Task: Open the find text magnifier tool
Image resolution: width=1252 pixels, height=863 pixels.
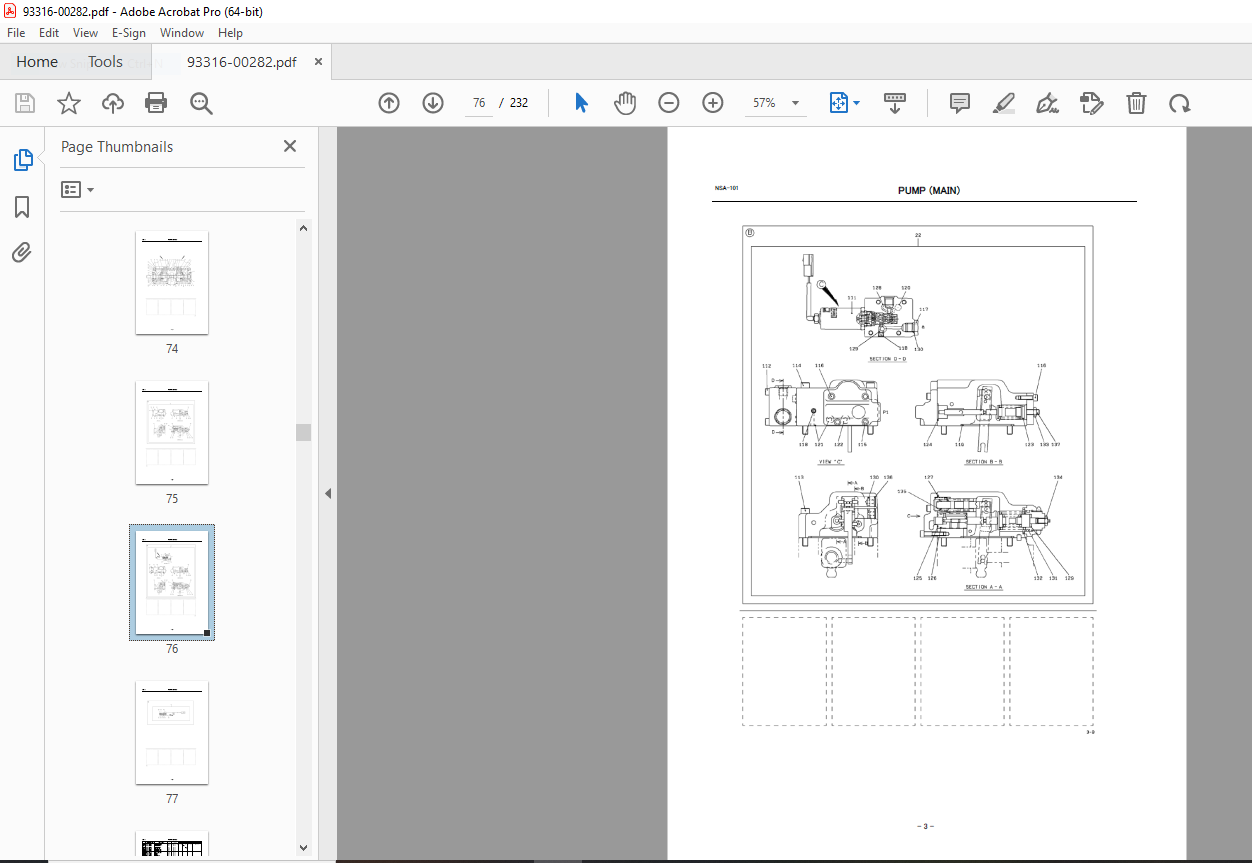Action: [x=201, y=103]
